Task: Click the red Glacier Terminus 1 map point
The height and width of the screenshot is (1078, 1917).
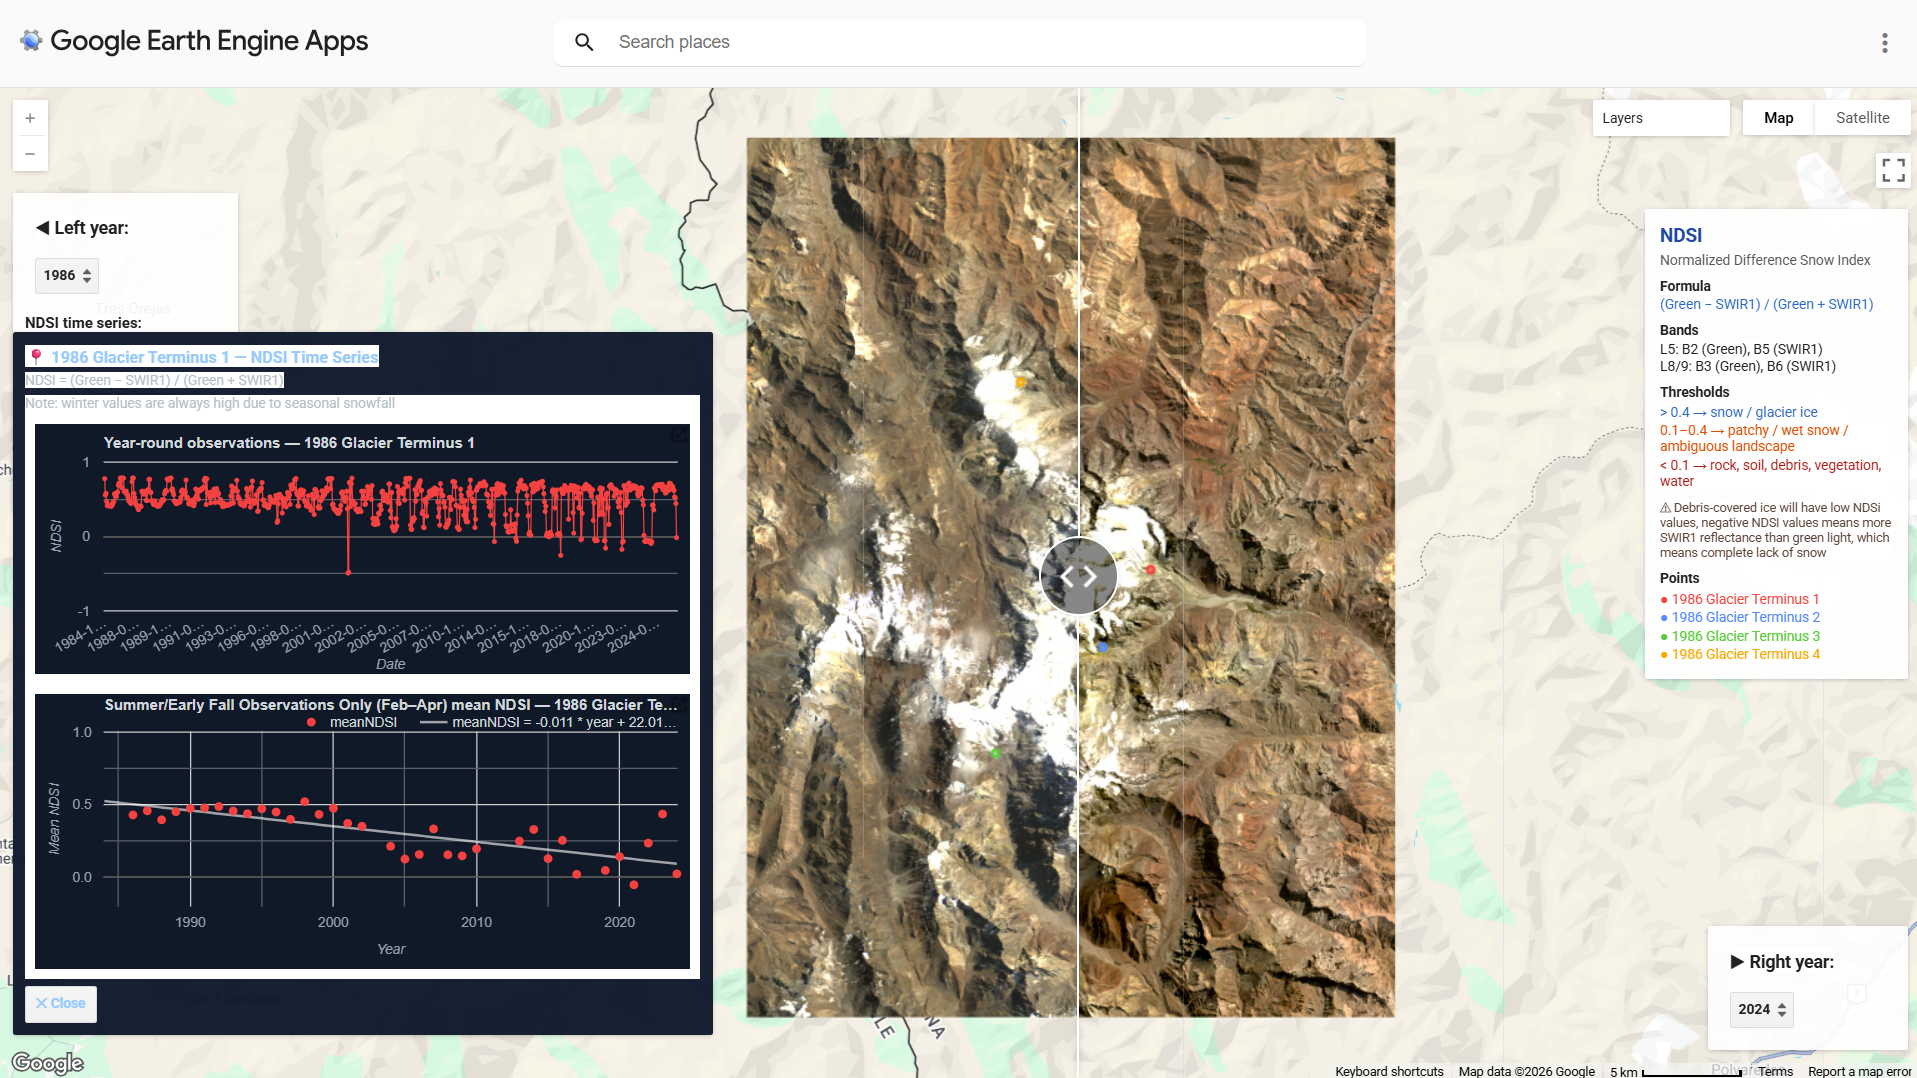Action: (1150, 569)
